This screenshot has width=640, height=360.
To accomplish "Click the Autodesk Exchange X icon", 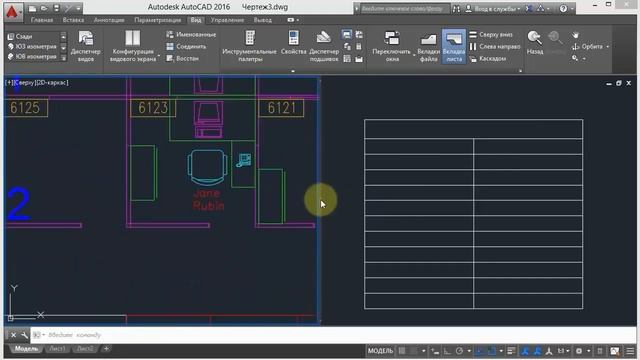I will click(x=529, y=9).
